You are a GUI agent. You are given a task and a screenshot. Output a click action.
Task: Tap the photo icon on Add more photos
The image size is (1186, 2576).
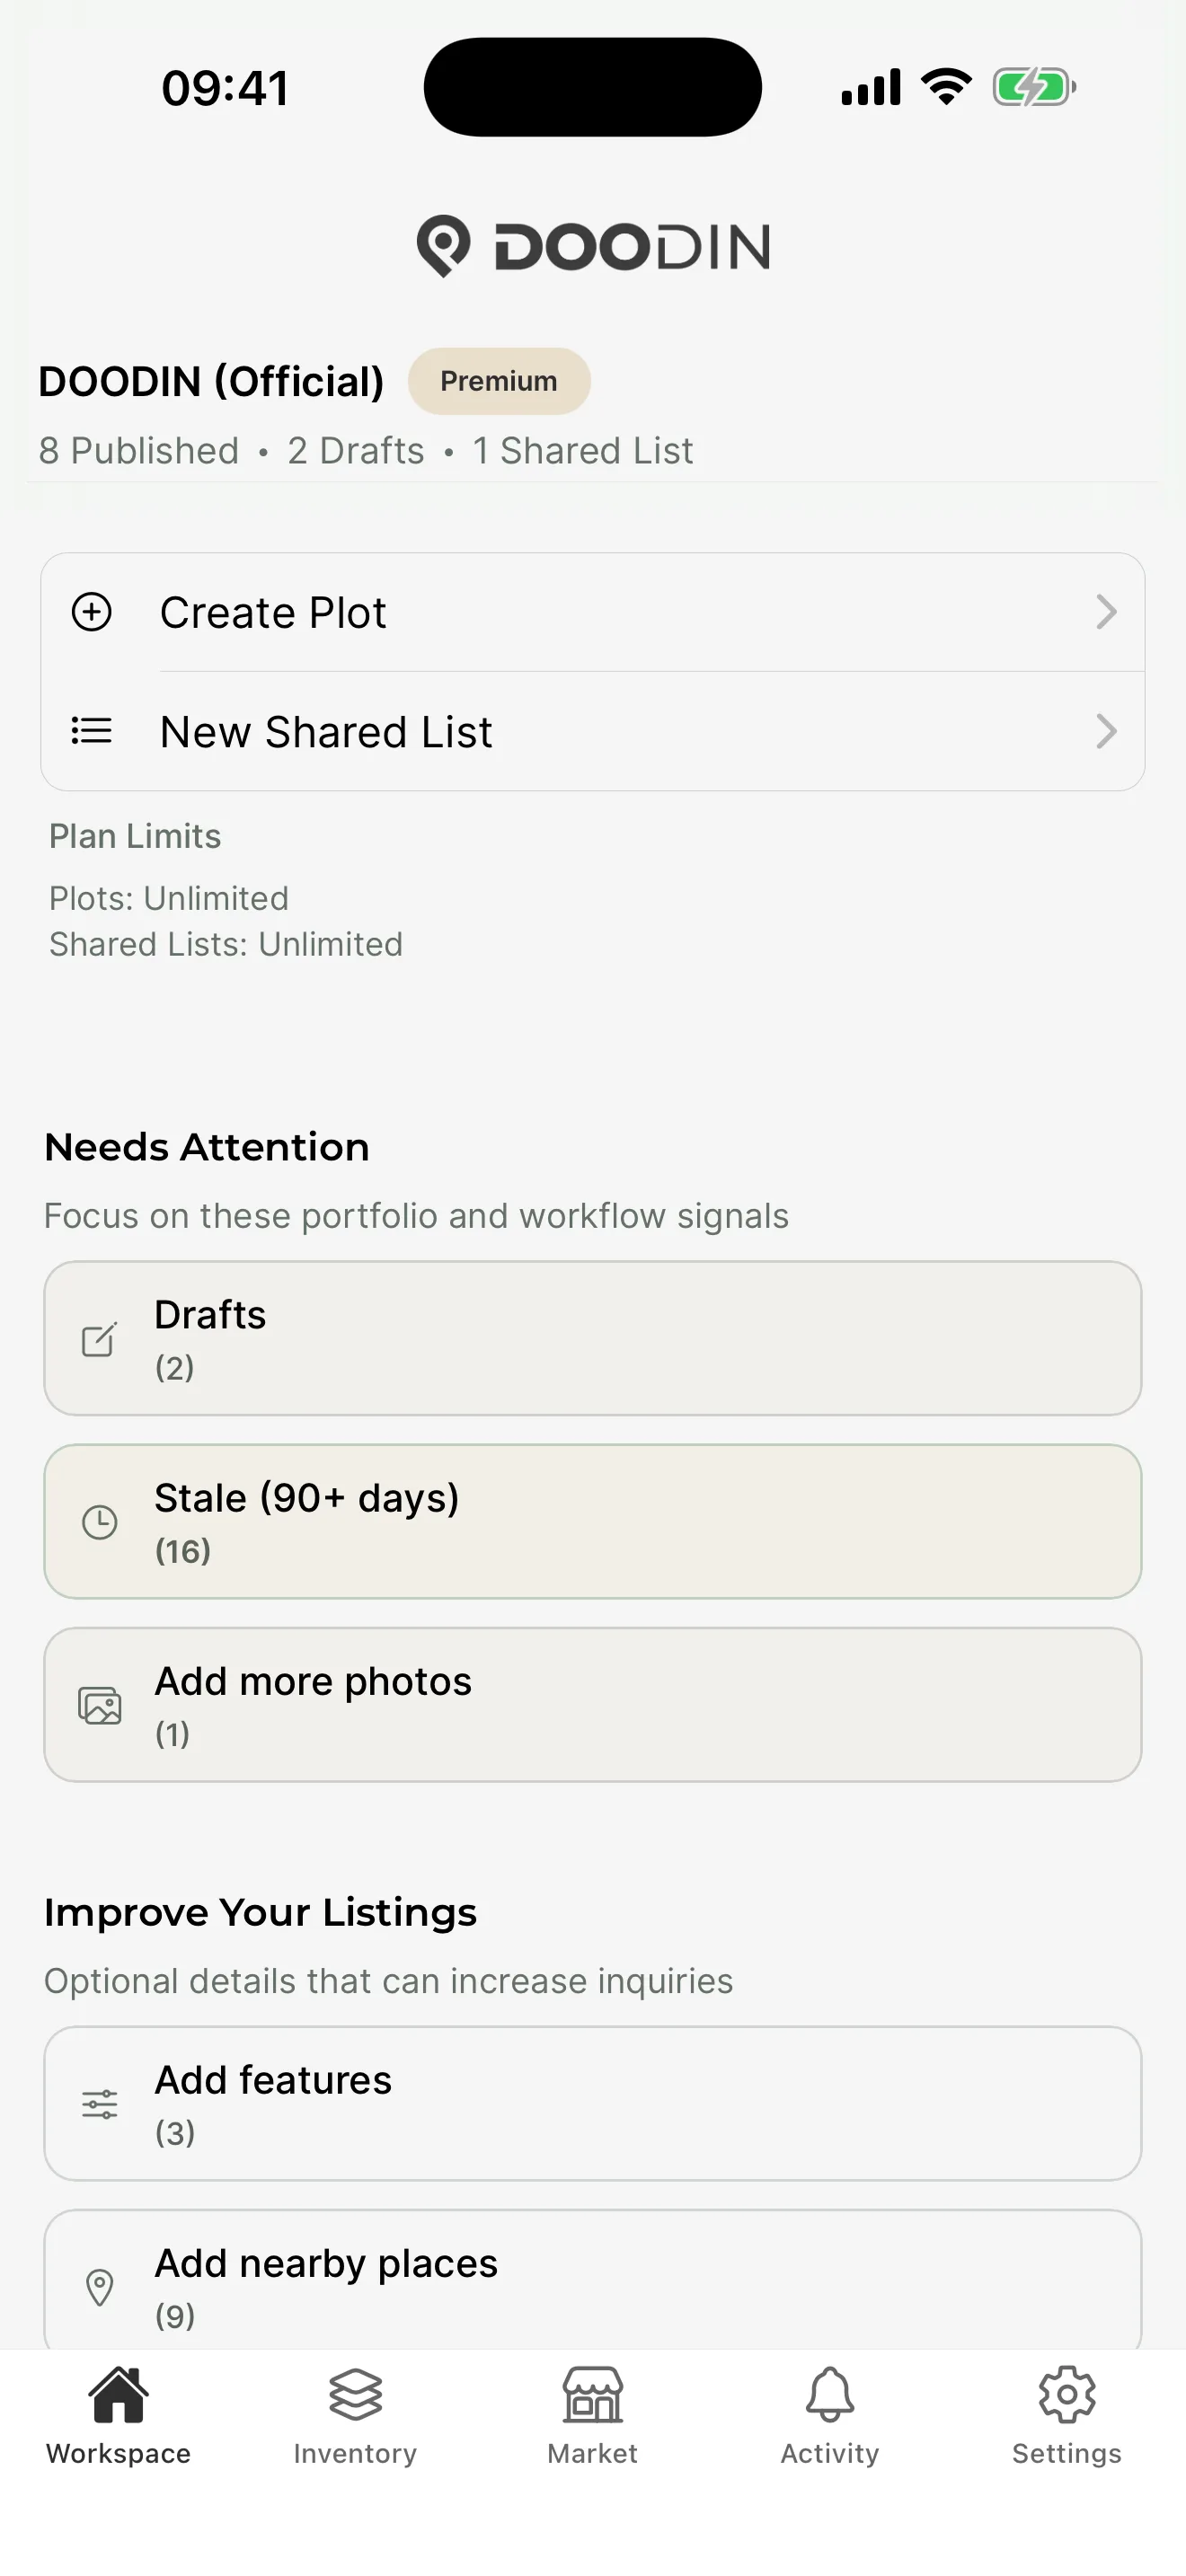pyautogui.click(x=99, y=1705)
